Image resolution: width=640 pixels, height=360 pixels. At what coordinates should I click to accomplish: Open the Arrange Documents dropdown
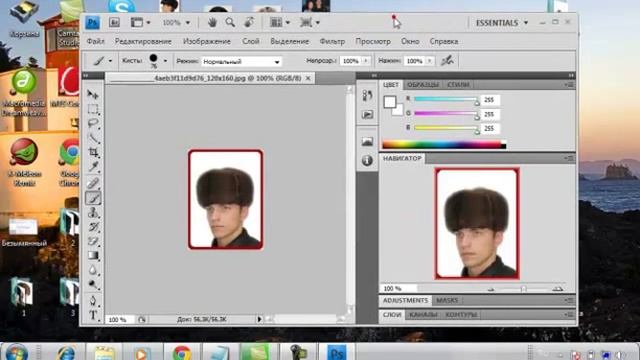point(280,22)
